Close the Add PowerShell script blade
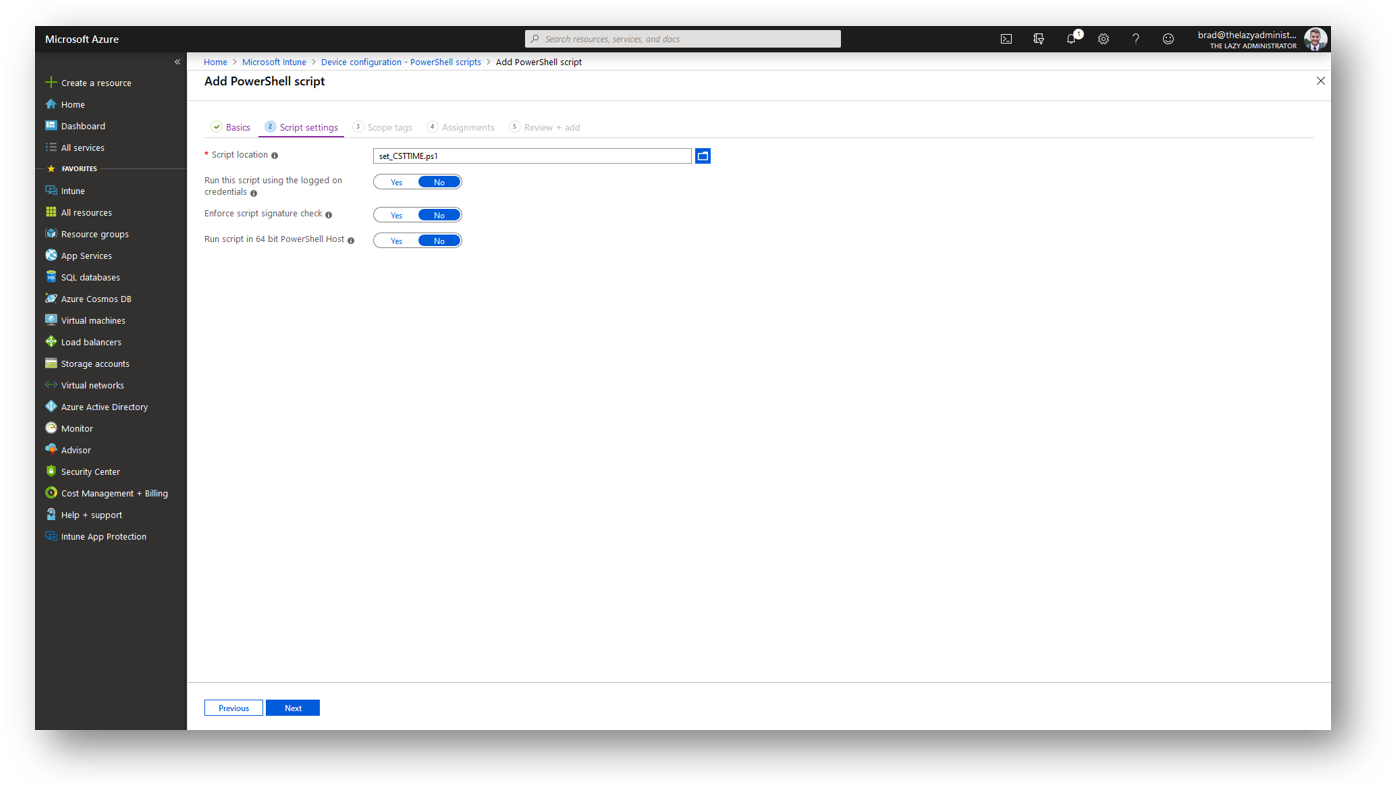This screenshot has width=1396, height=786. pos(1320,81)
